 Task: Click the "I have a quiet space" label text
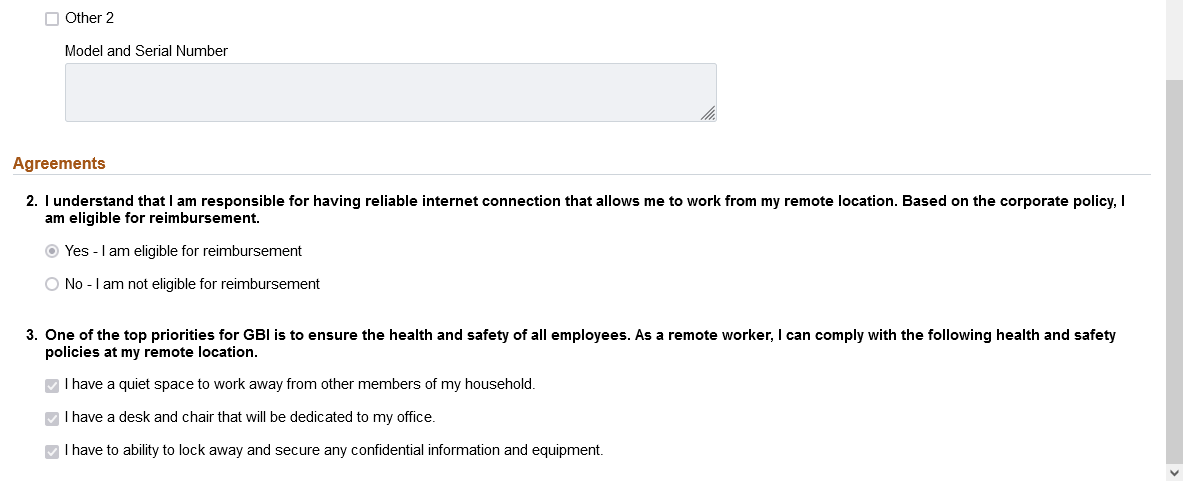pos(300,384)
